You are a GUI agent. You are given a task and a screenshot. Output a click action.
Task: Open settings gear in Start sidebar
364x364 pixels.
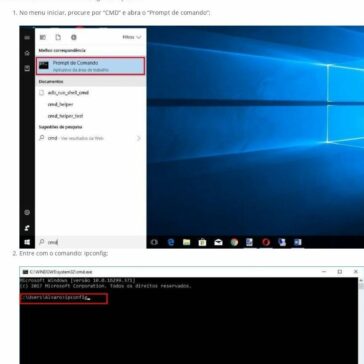coord(27,212)
